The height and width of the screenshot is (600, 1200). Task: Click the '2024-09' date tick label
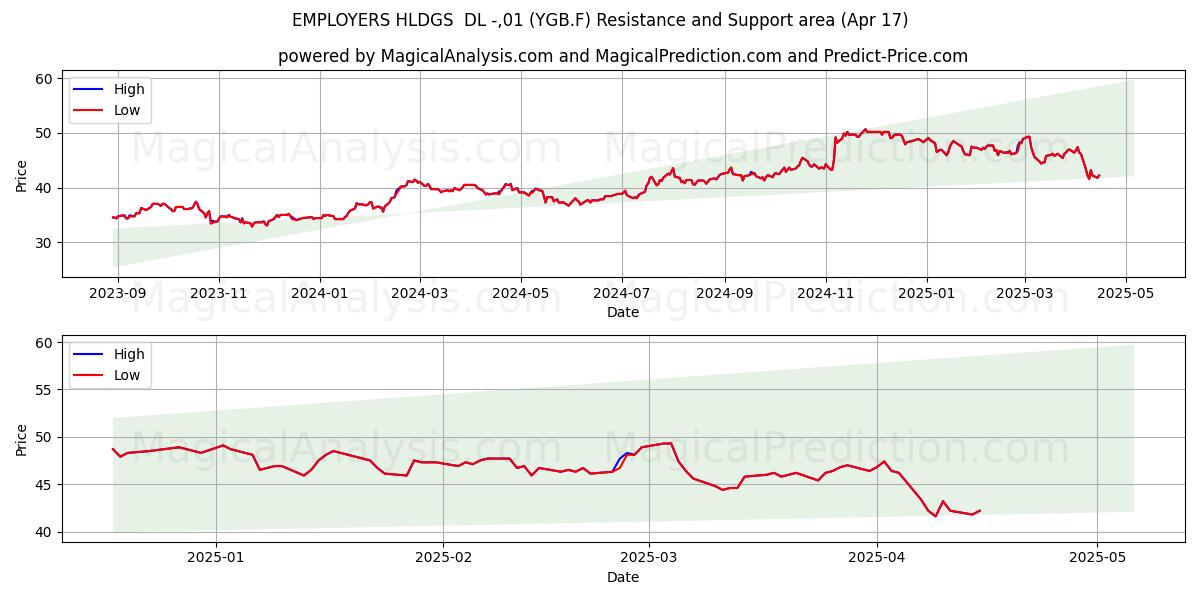(x=724, y=294)
